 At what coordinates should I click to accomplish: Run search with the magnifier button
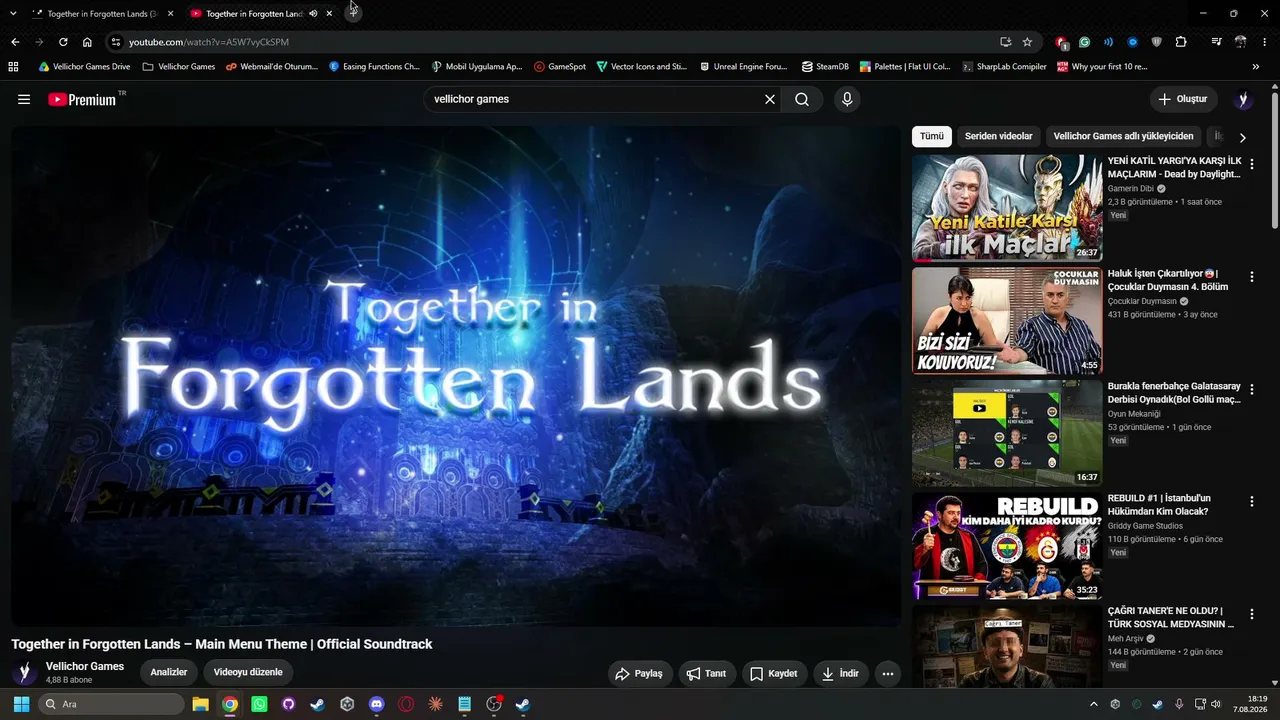click(x=802, y=99)
